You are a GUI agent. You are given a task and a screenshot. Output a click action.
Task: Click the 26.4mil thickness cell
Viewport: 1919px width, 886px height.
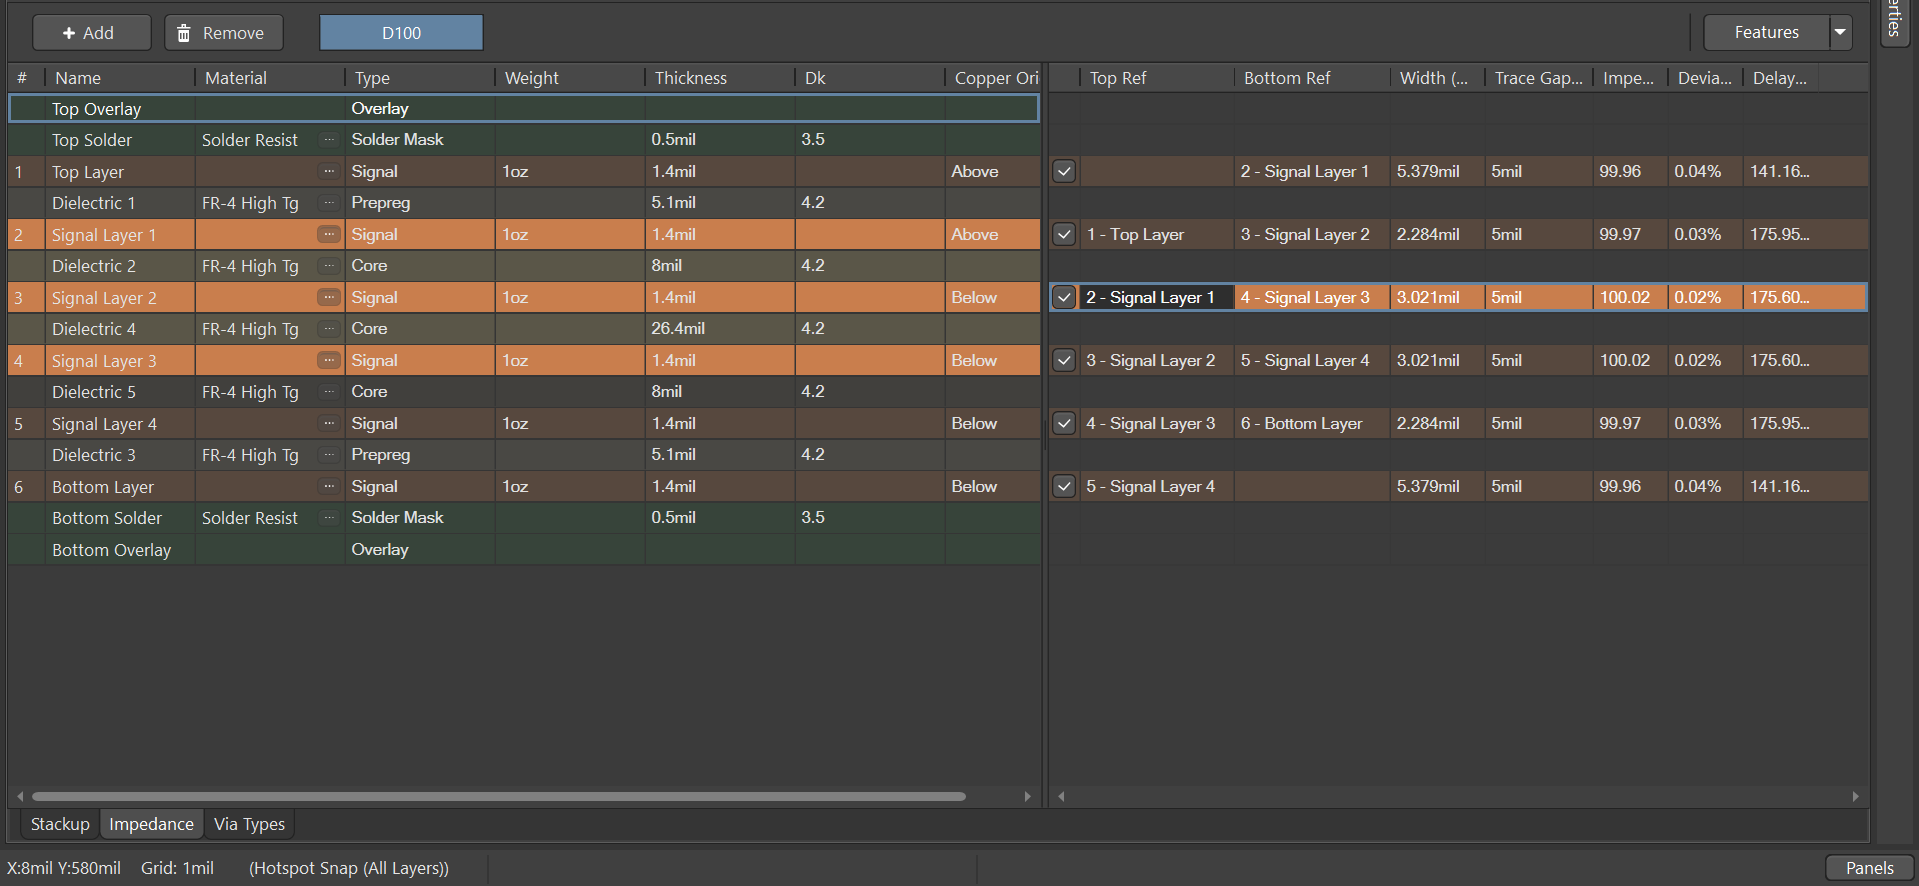[x=719, y=329]
